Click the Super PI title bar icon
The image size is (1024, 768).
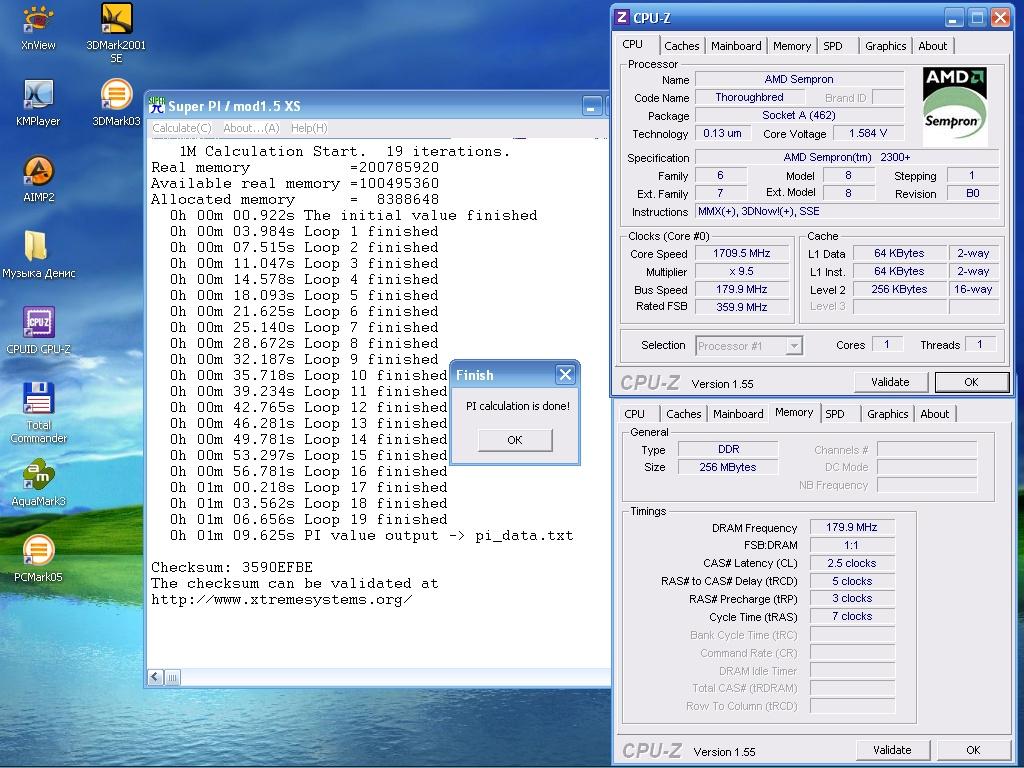pyautogui.click(x=157, y=106)
